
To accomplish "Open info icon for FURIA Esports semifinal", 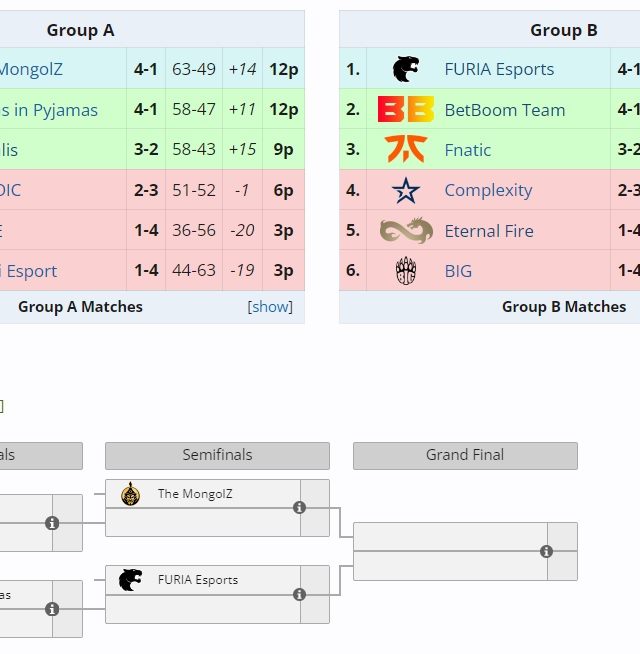I will [x=299, y=594].
